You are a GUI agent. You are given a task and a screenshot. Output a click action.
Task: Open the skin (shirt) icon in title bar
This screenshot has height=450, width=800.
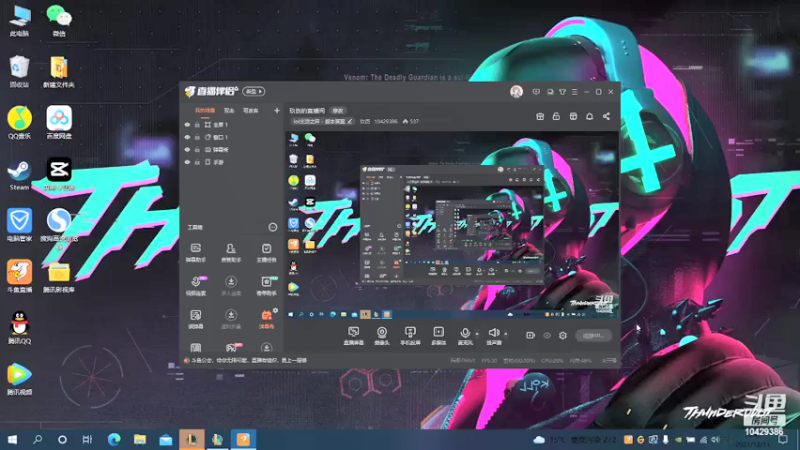[562, 92]
